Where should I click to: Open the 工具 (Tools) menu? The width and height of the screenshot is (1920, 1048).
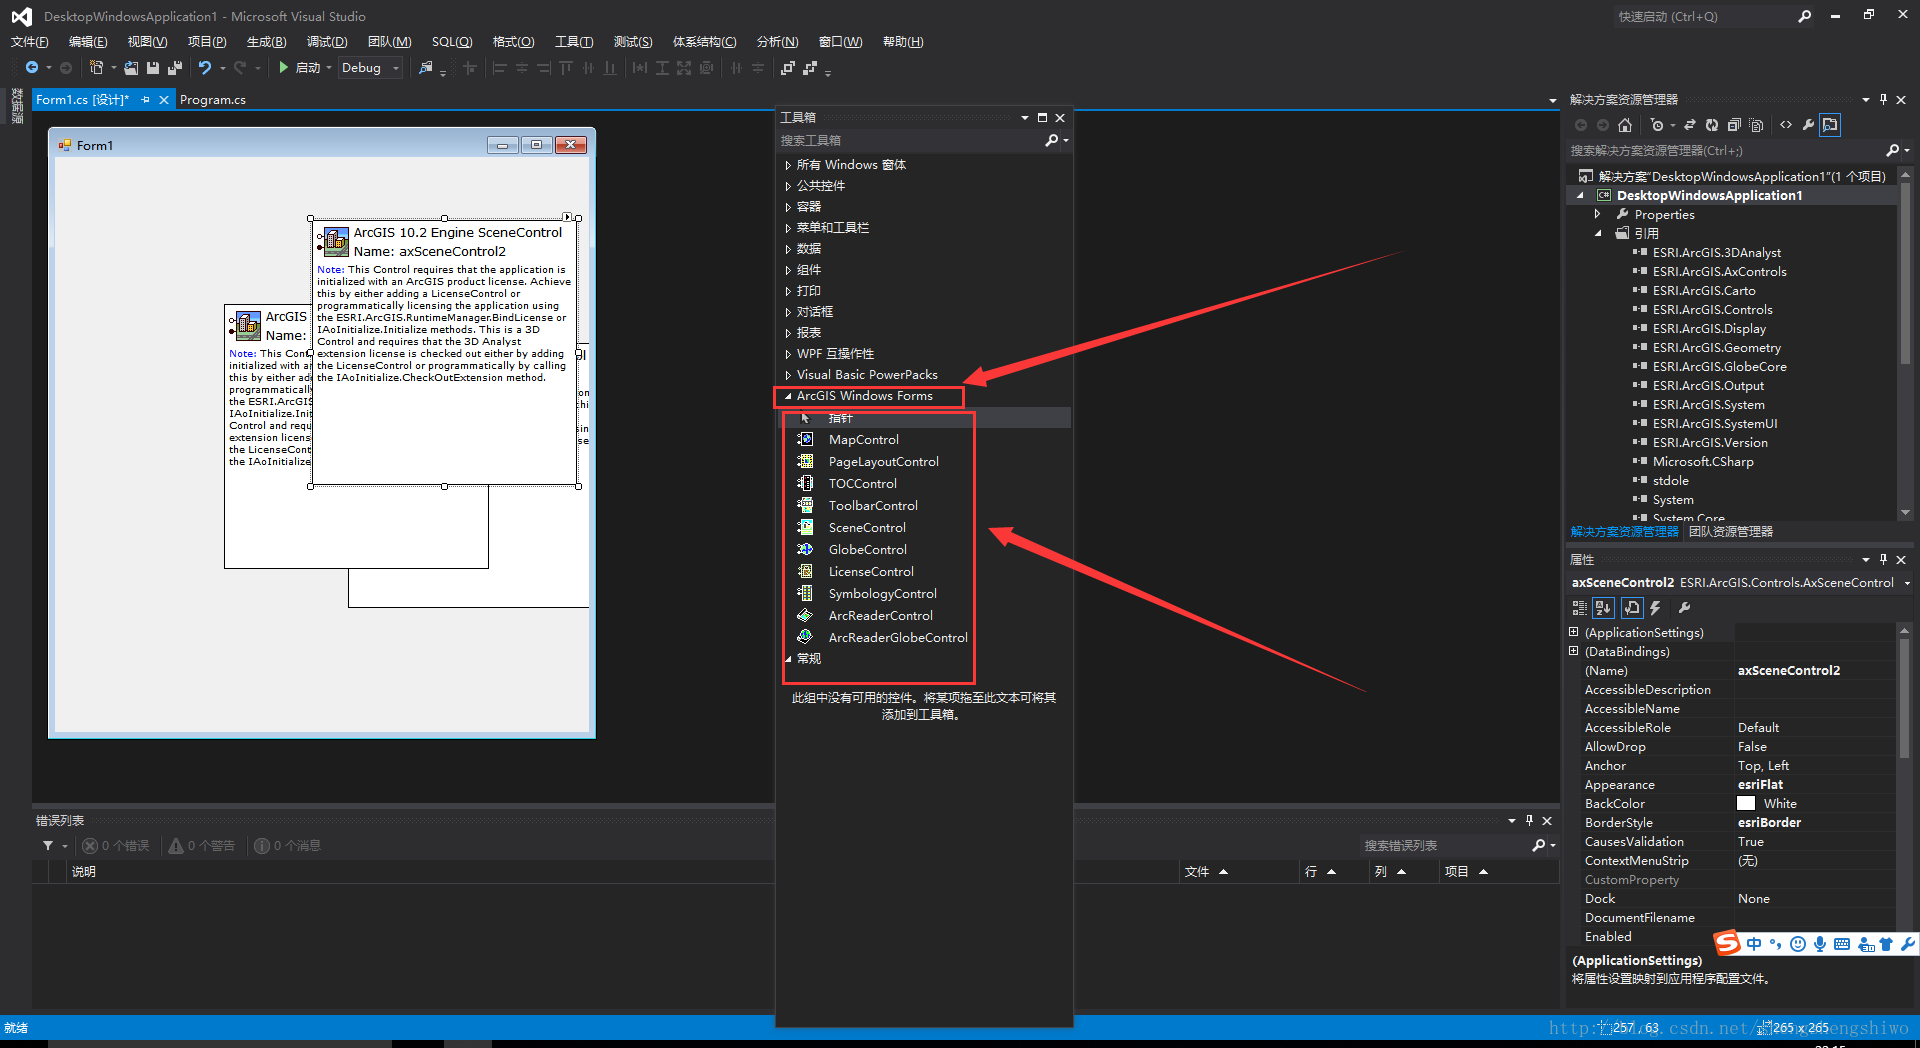point(574,42)
